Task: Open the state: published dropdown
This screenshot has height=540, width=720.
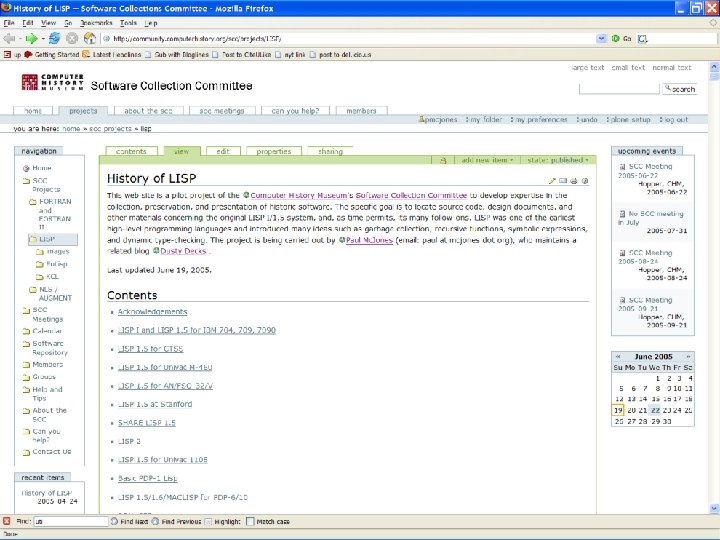Action: click(x=557, y=160)
